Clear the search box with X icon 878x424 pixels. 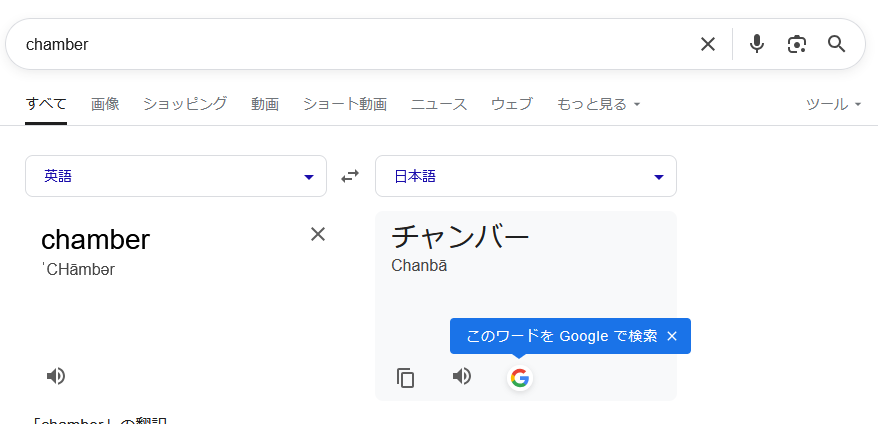click(708, 44)
